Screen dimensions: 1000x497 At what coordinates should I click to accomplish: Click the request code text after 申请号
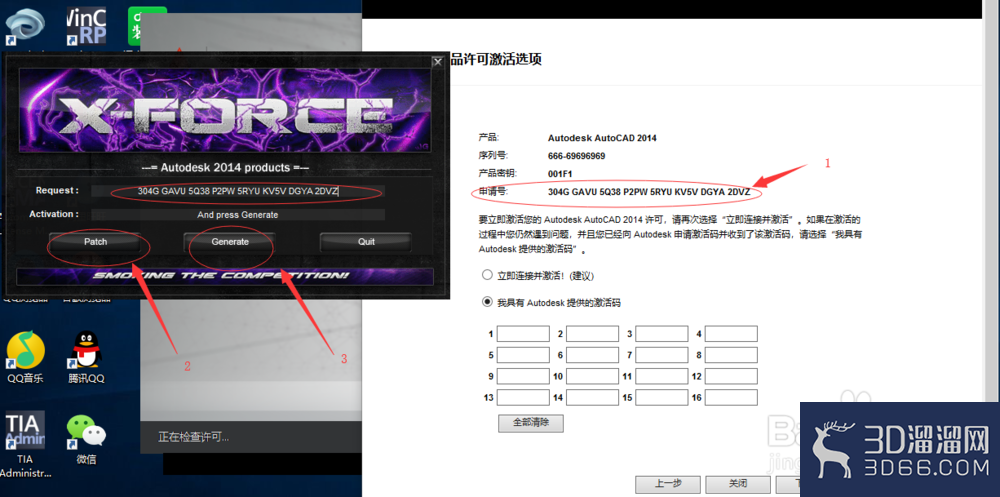pyautogui.click(x=649, y=191)
